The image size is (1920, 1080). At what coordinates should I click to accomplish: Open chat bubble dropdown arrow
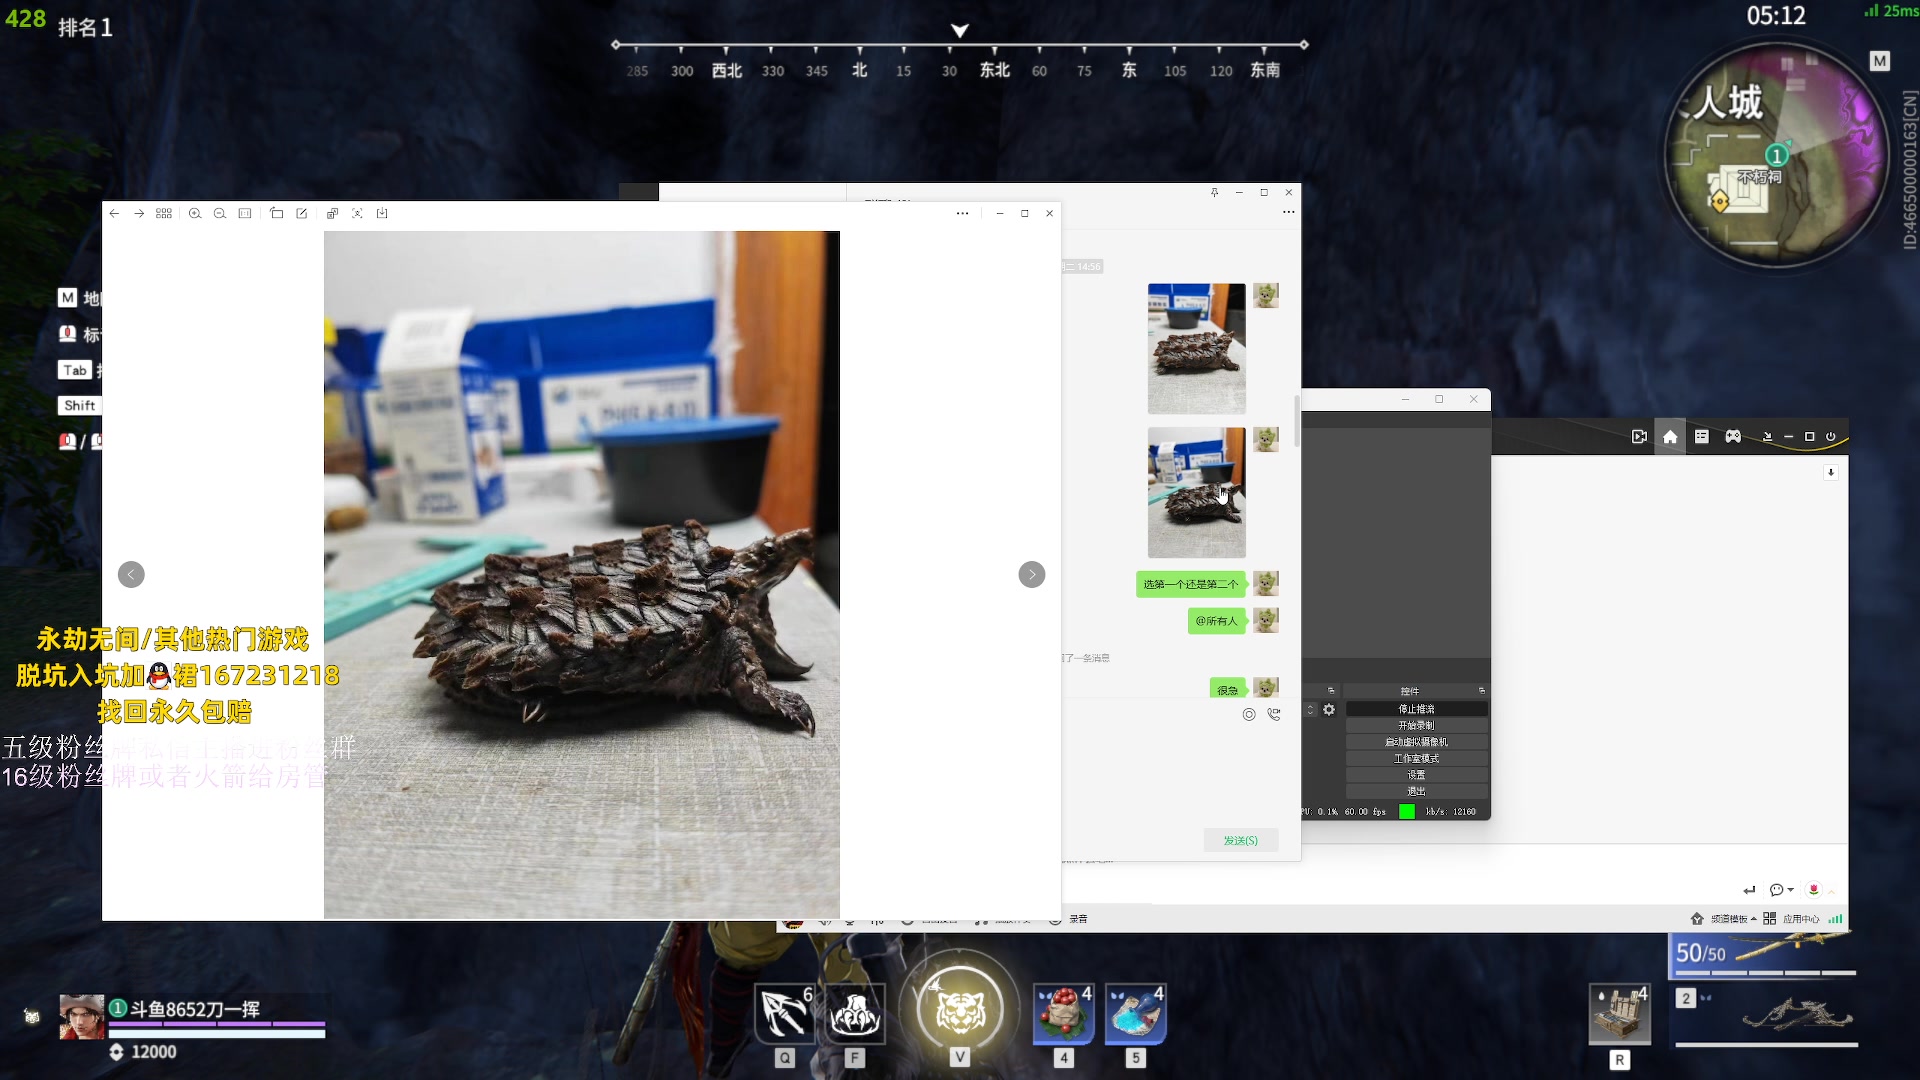tap(1791, 890)
